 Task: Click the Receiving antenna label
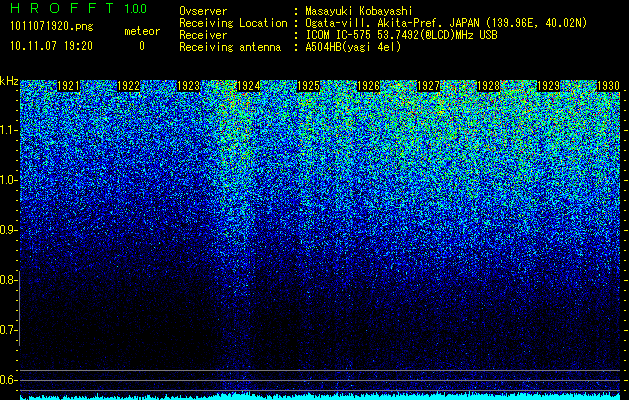(x=230, y=47)
